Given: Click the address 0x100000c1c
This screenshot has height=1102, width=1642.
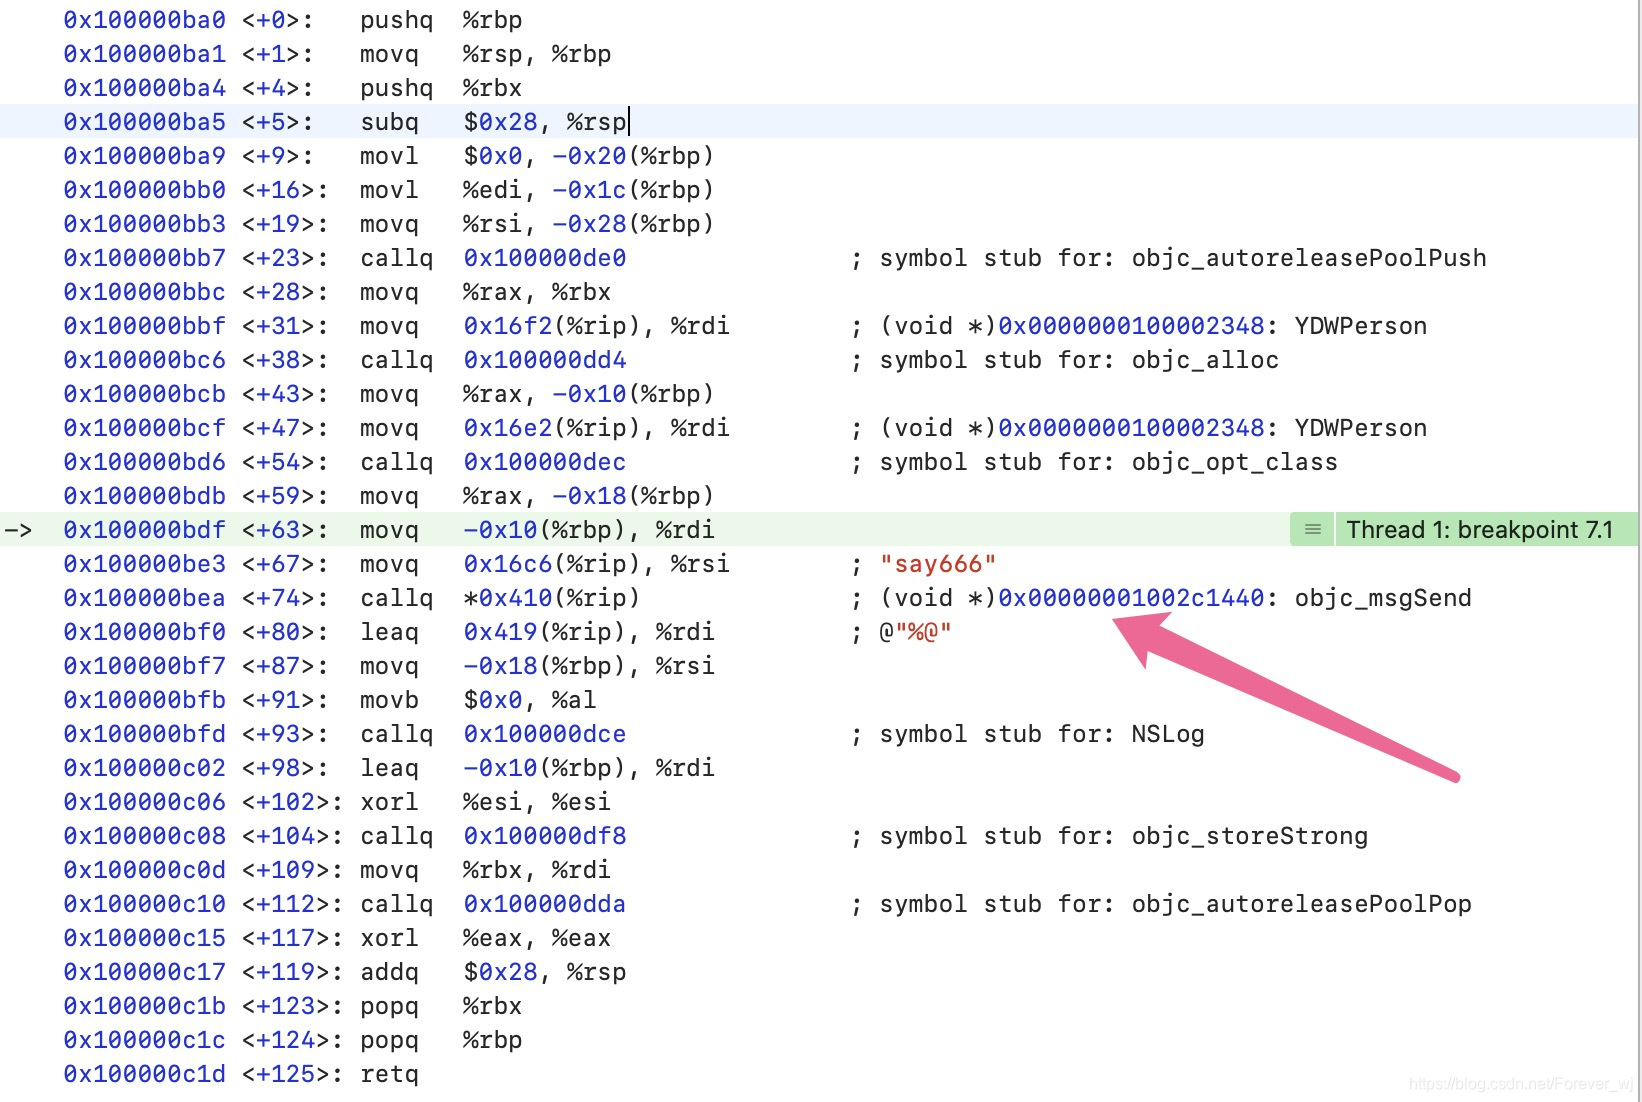Looking at the screenshot, I should (145, 1040).
